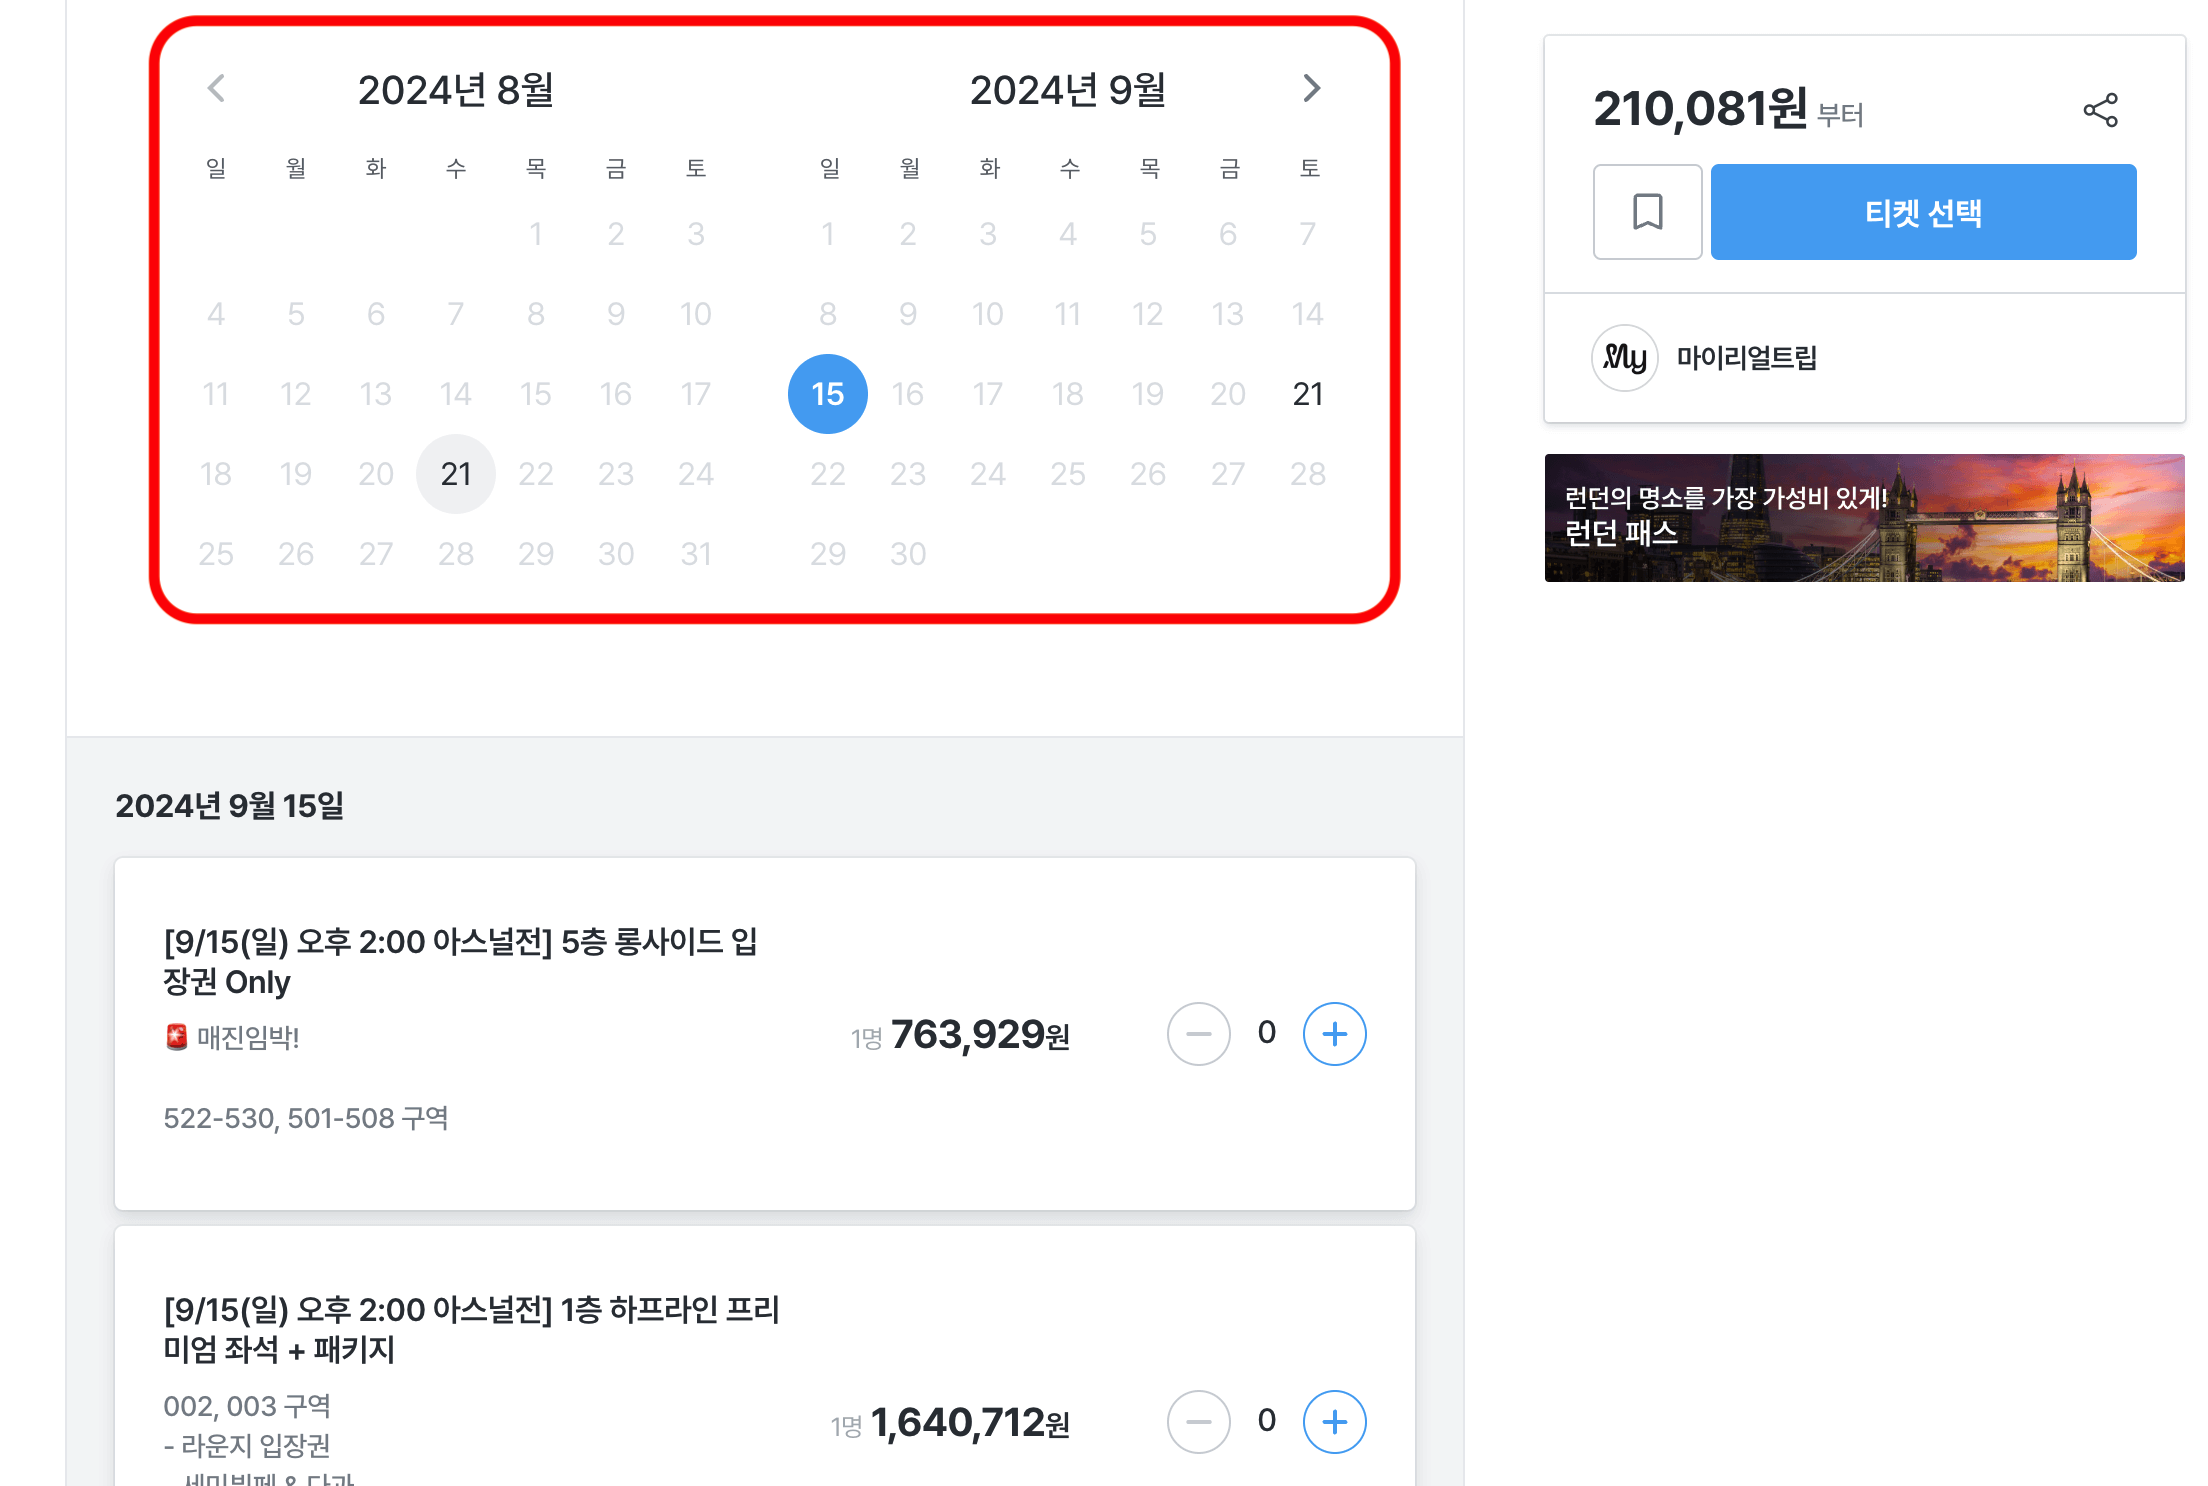Select September 21 in the calendar
The width and height of the screenshot is (2208, 1486).
(x=1308, y=394)
